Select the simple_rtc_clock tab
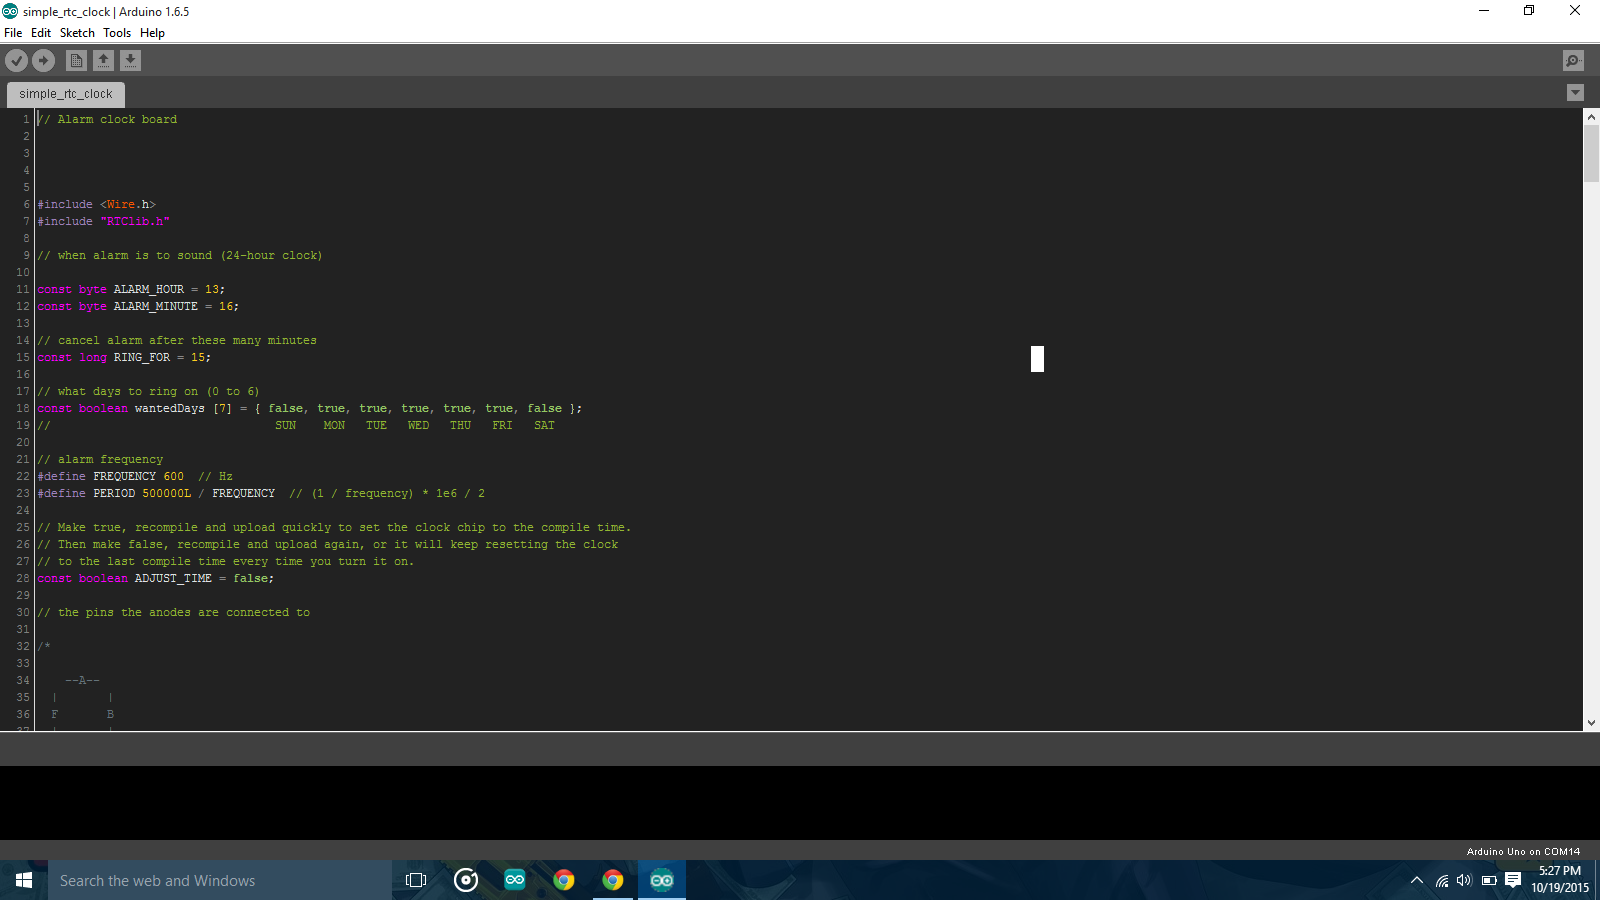 (66, 94)
